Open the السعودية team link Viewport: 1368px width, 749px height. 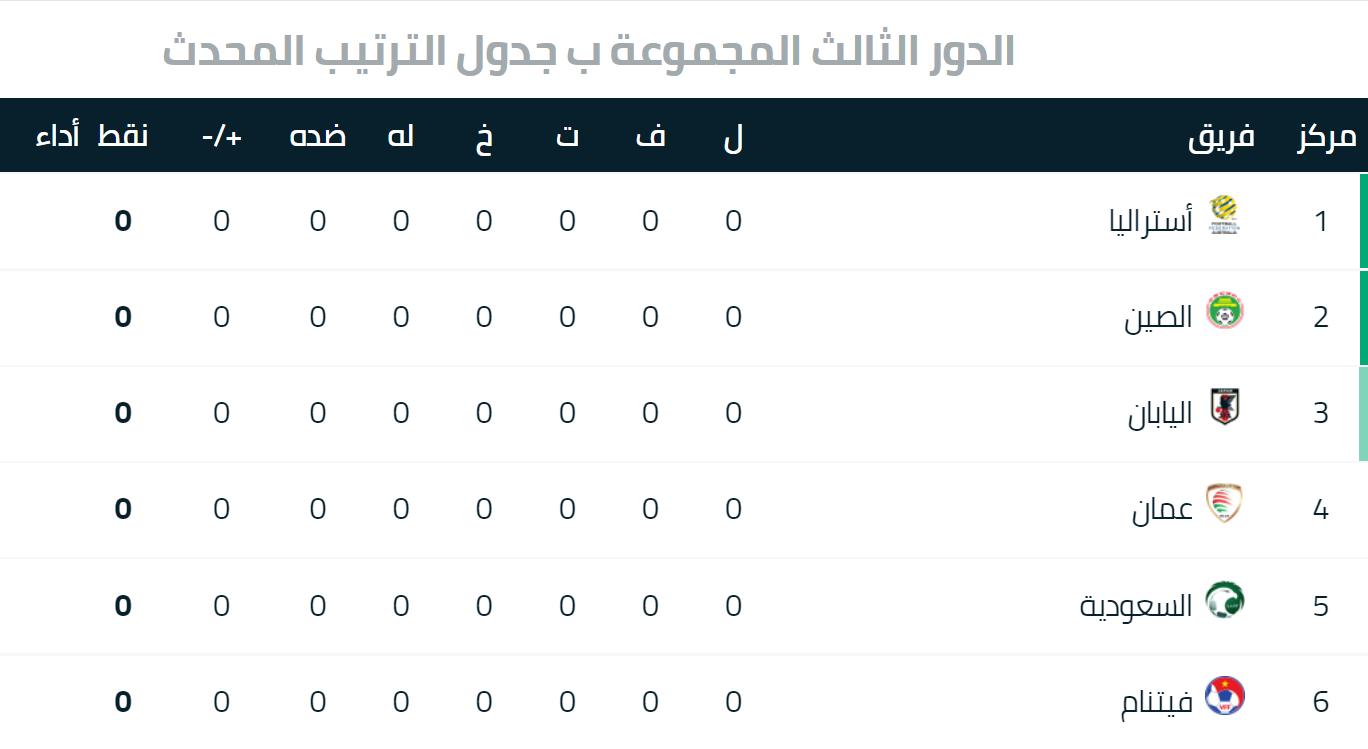1136,606
